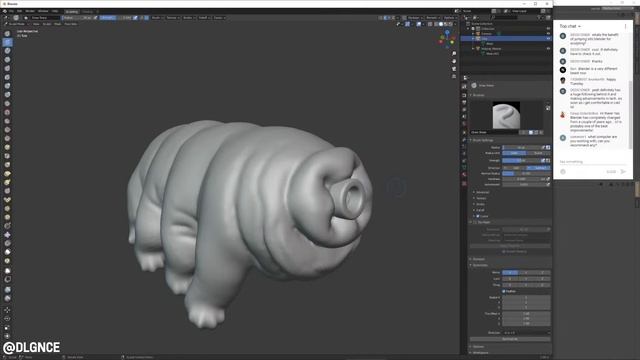Toggle Lock X axis button
This screenshot has width=640, height=360.
coord(510,279)
